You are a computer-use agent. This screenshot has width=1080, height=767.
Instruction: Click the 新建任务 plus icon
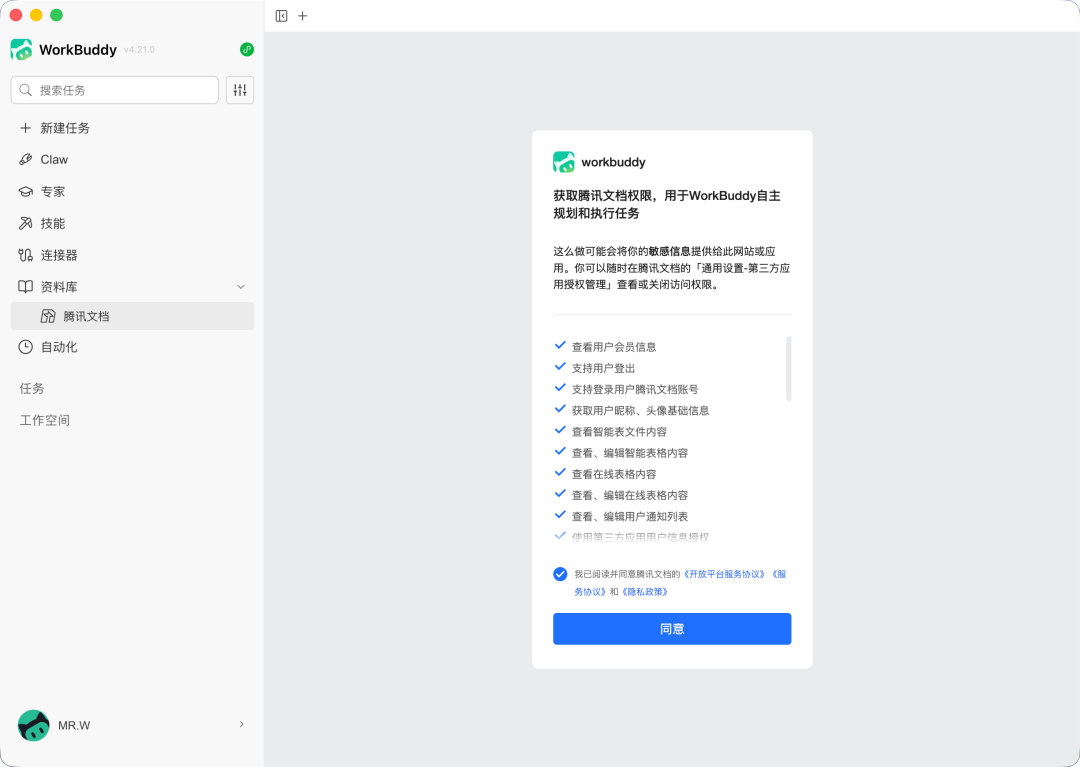(x=25, y=128)
